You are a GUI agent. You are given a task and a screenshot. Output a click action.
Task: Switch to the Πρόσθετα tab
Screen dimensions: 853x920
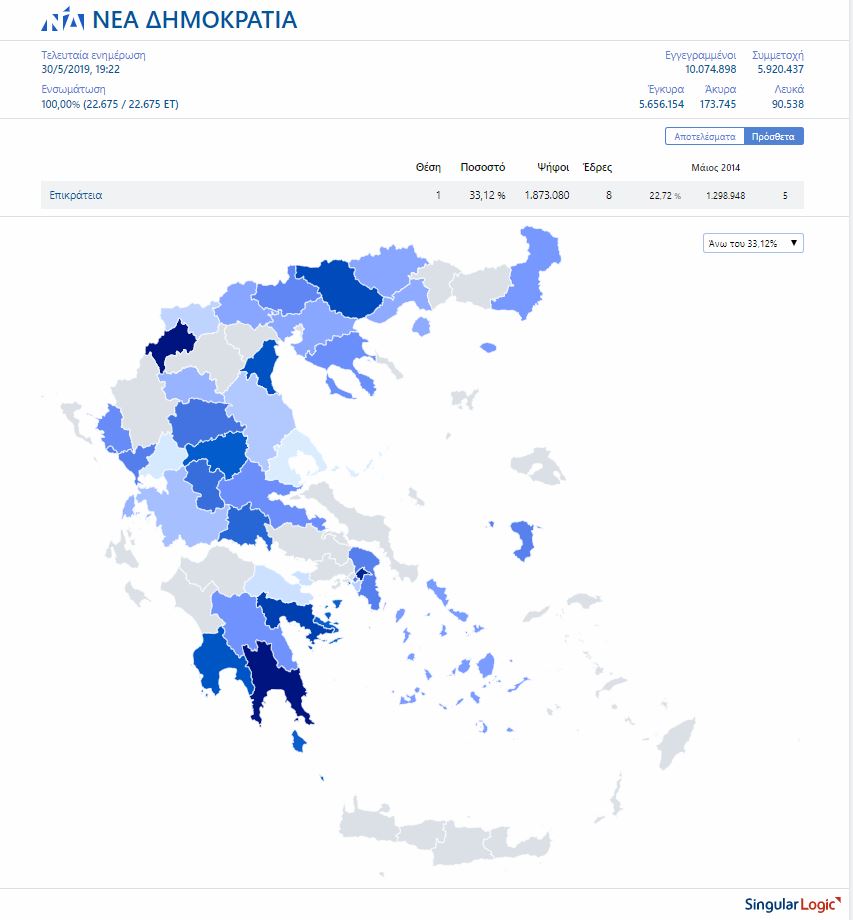coord(774,136)
